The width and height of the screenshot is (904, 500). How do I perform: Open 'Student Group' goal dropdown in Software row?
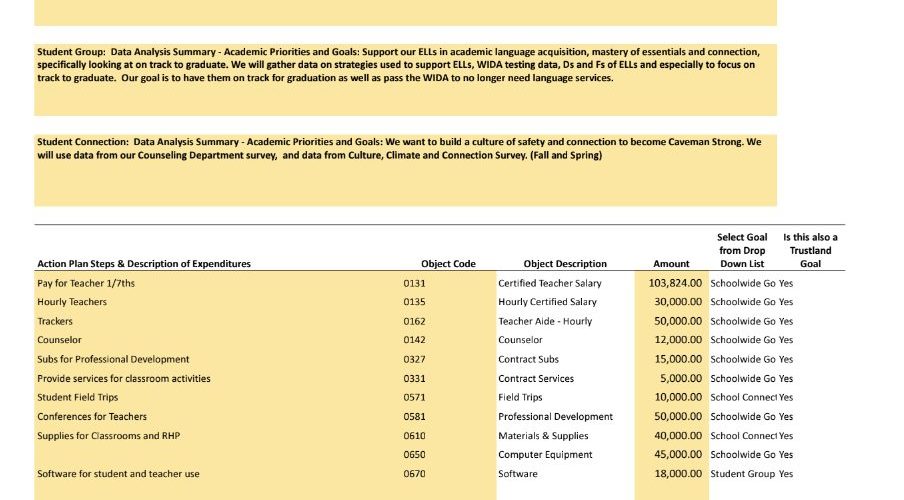click(x=743, y=473)
